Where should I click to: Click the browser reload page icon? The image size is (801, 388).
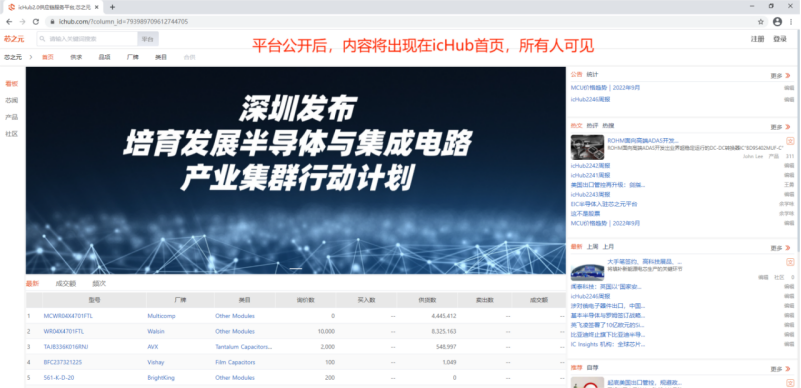[36, 22]
